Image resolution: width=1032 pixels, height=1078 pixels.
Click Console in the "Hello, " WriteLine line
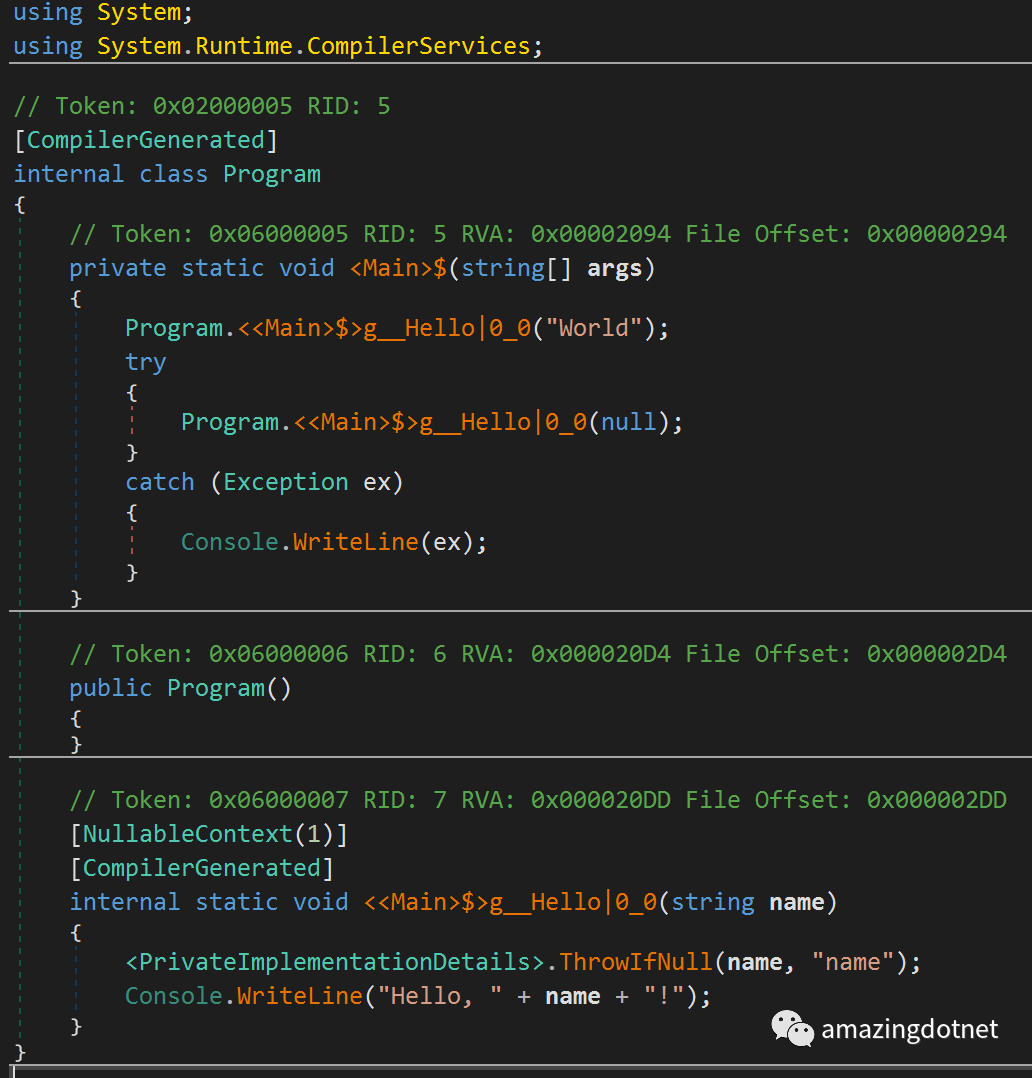point(174,996)
